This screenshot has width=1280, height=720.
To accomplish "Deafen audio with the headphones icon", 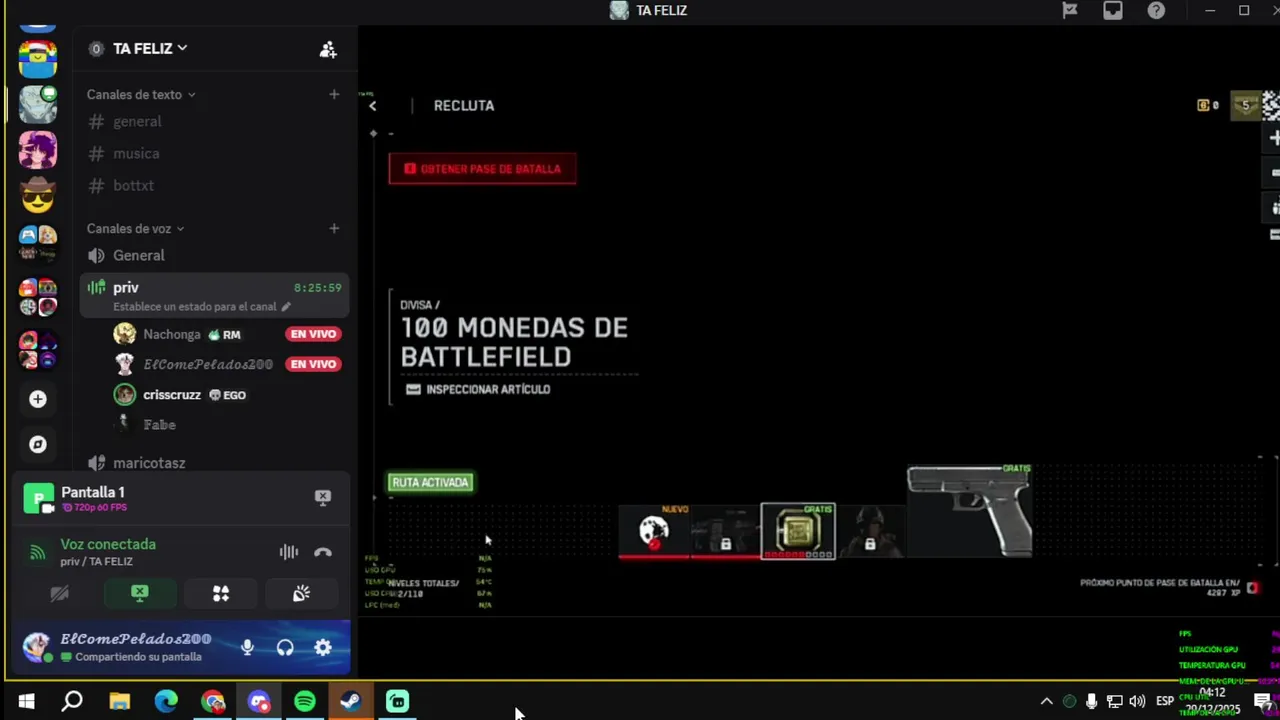I will click(x=285, y=647).
